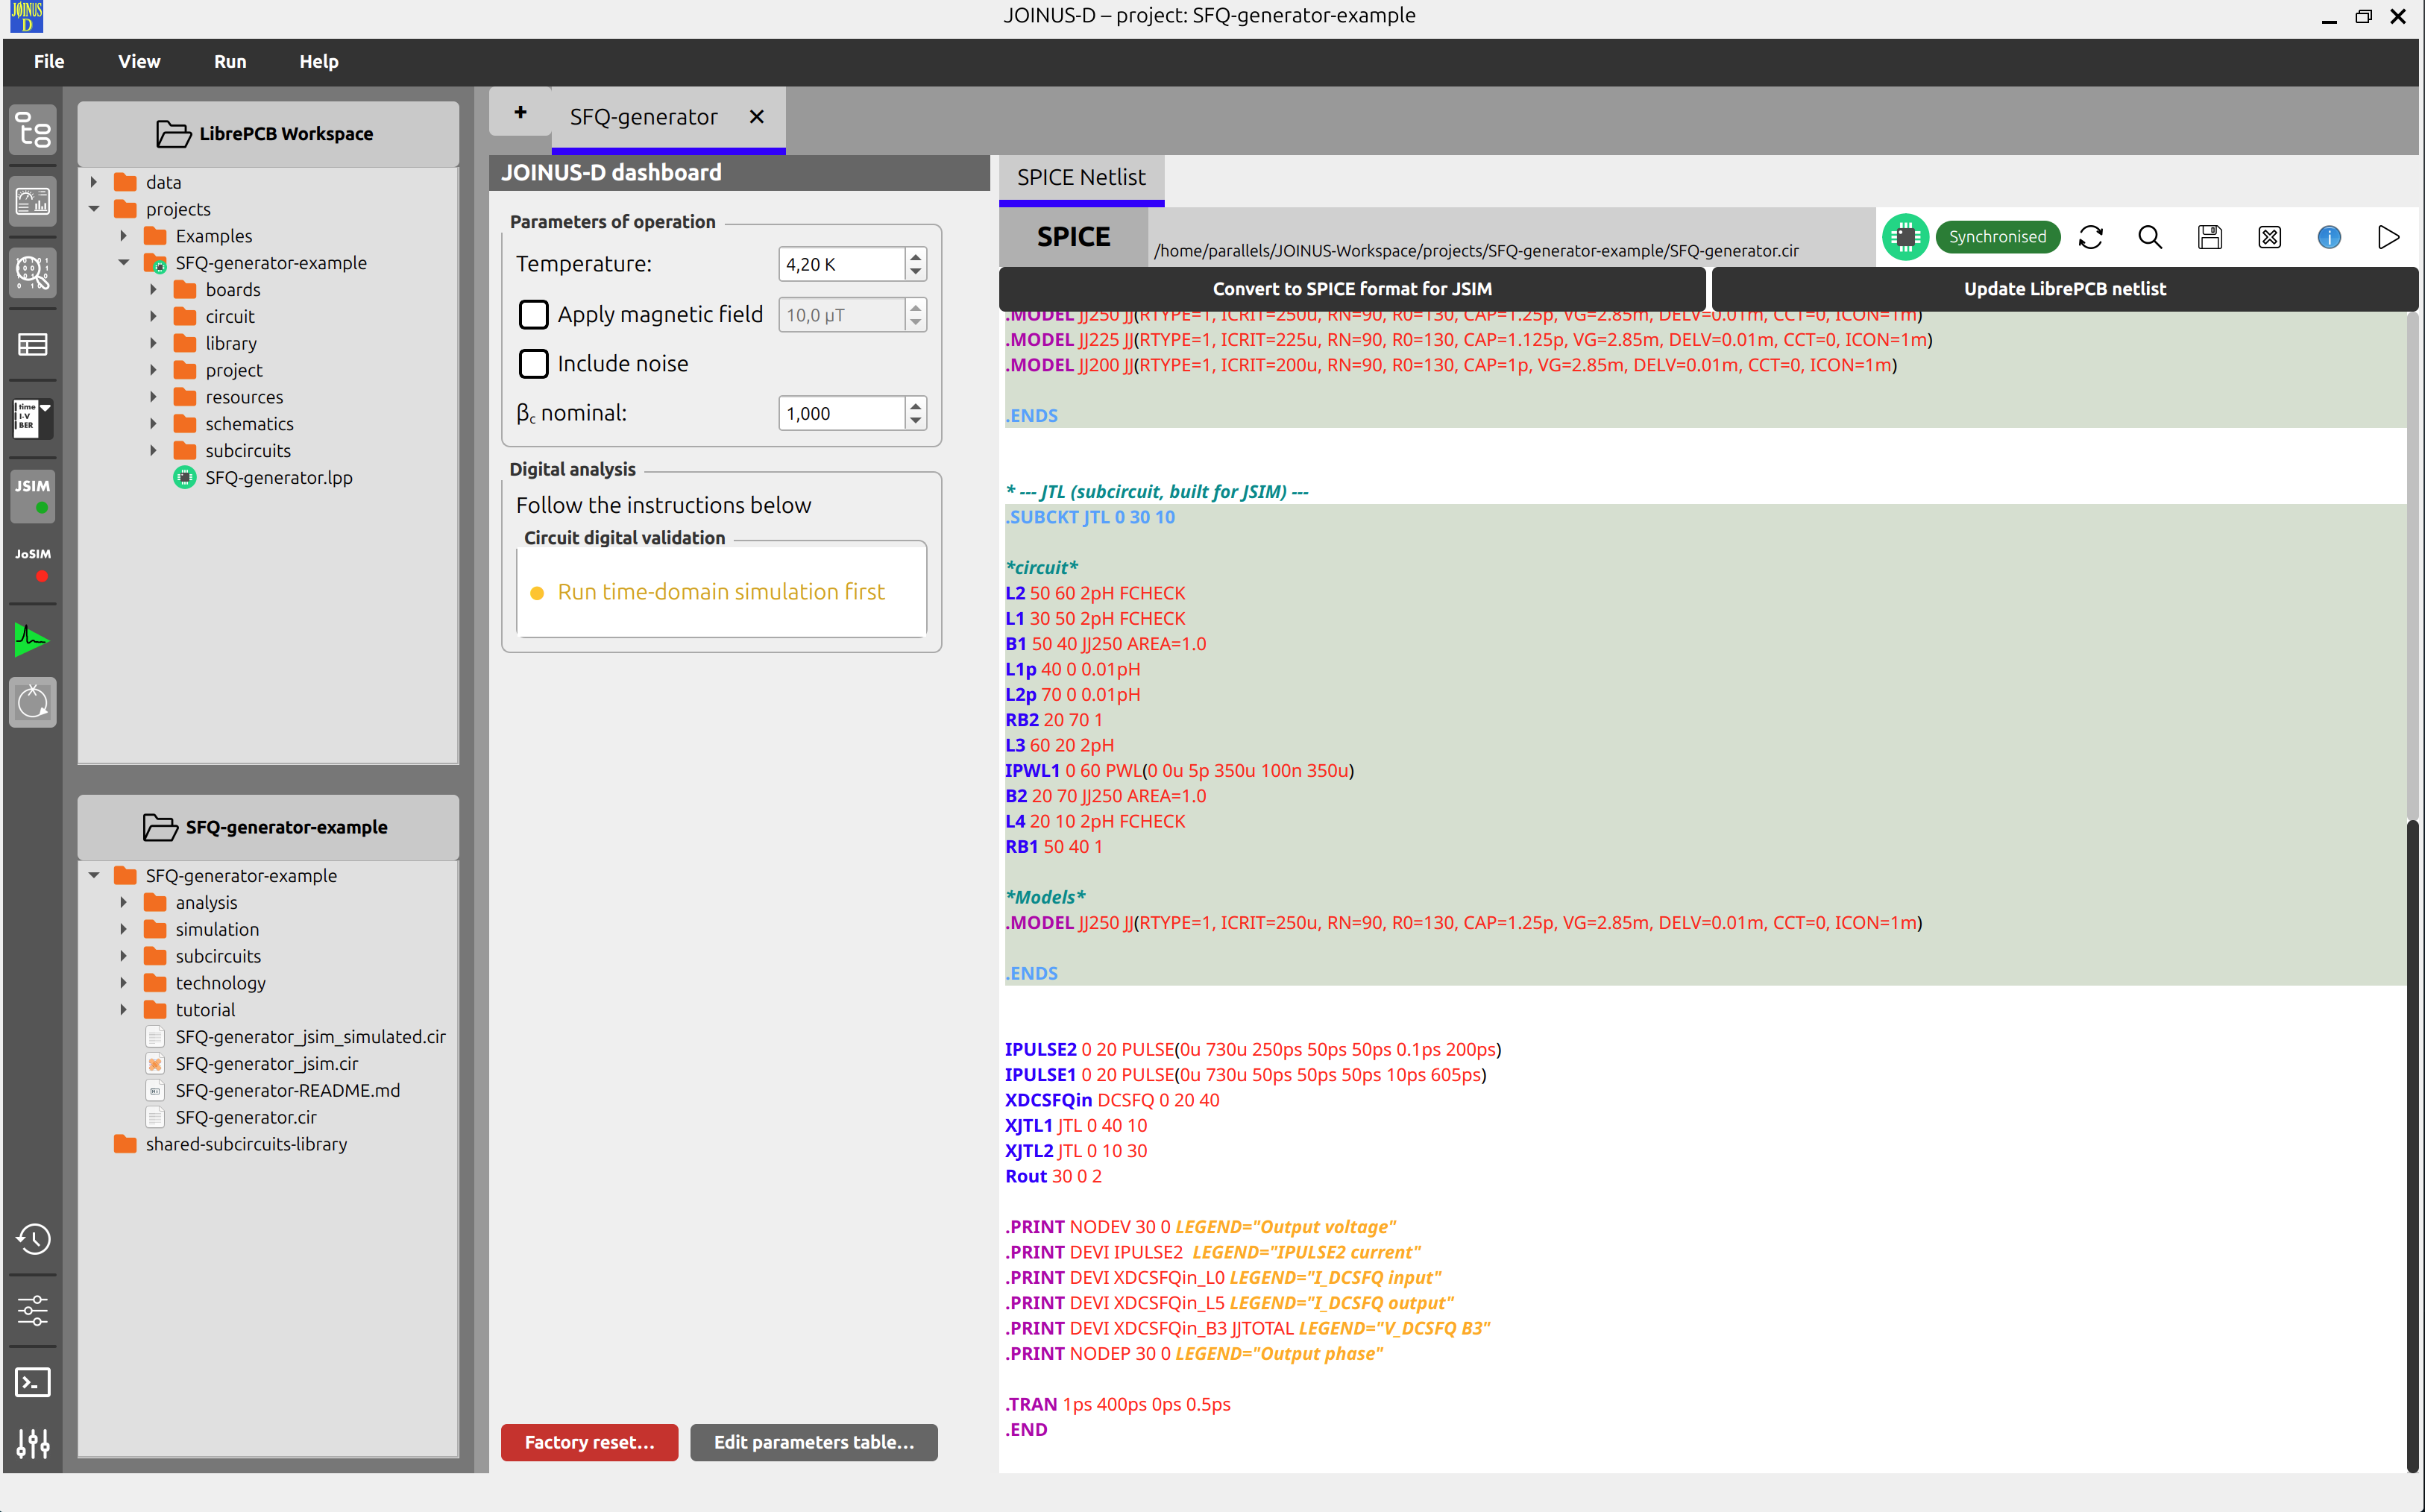Click the LibrePCB Workspace panel header
The image size is (2425, 1512).
[x=268, y=134]
